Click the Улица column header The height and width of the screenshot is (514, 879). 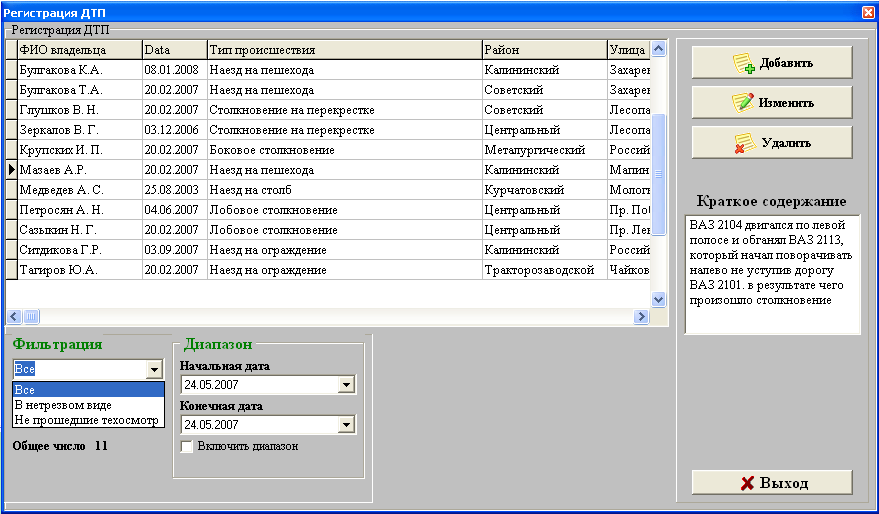pos(629,50)
